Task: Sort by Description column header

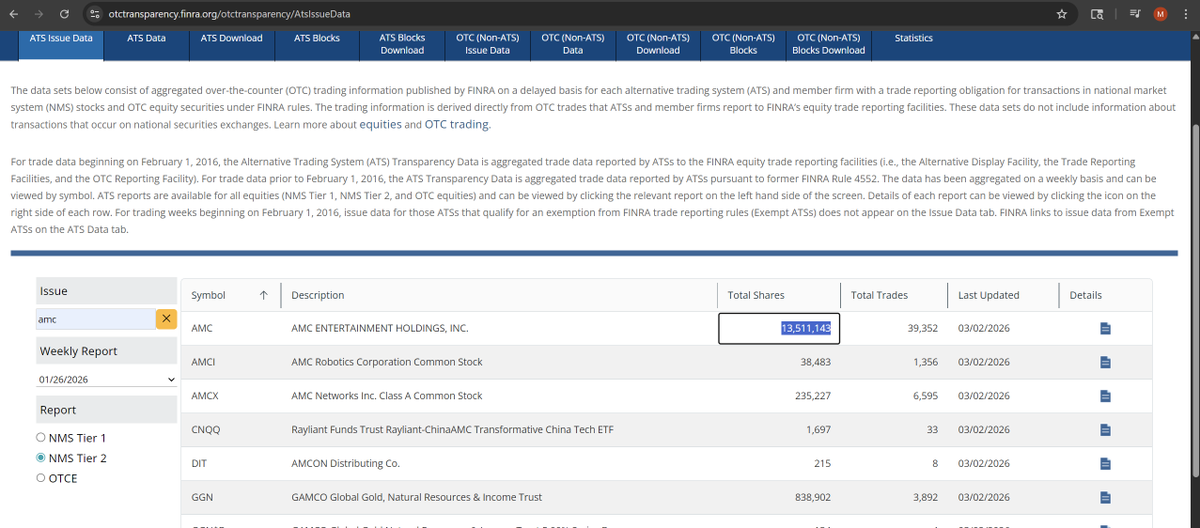Action: click(x=317, y=295)
